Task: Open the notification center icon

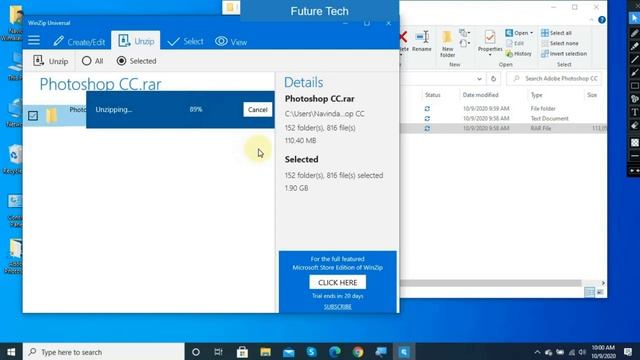Action: [628, 352]
